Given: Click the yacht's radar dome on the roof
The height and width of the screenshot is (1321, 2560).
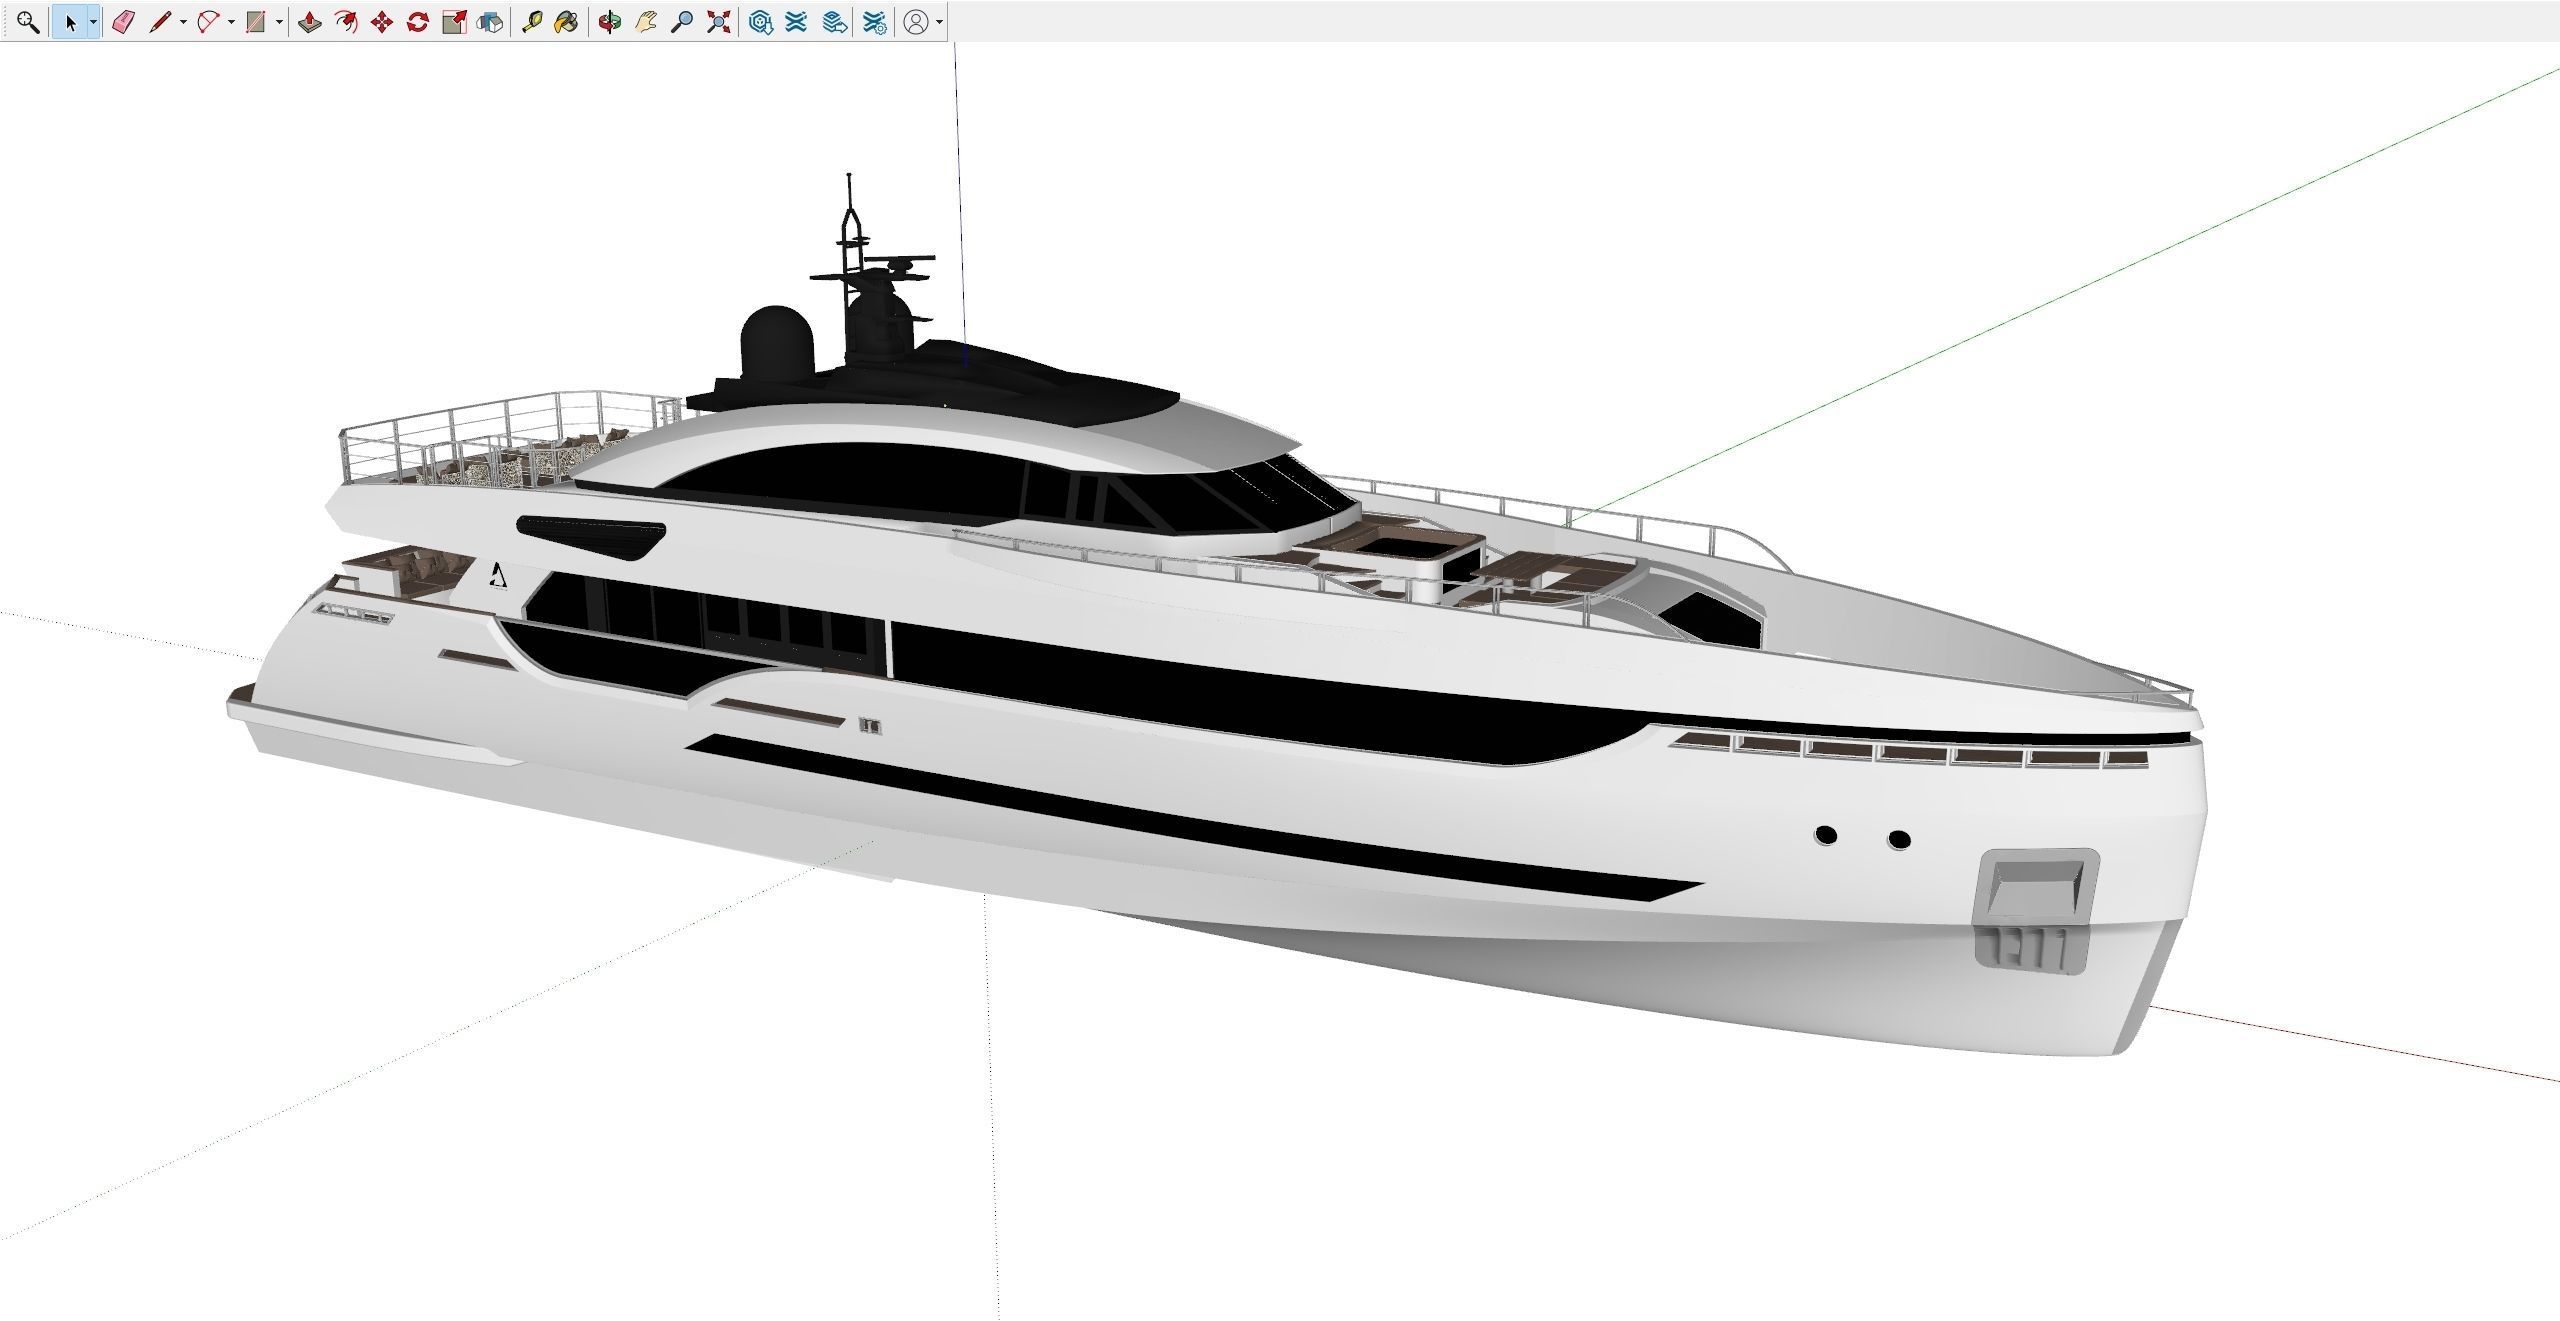Looking at the screenshot, I should tap(777, 343).
